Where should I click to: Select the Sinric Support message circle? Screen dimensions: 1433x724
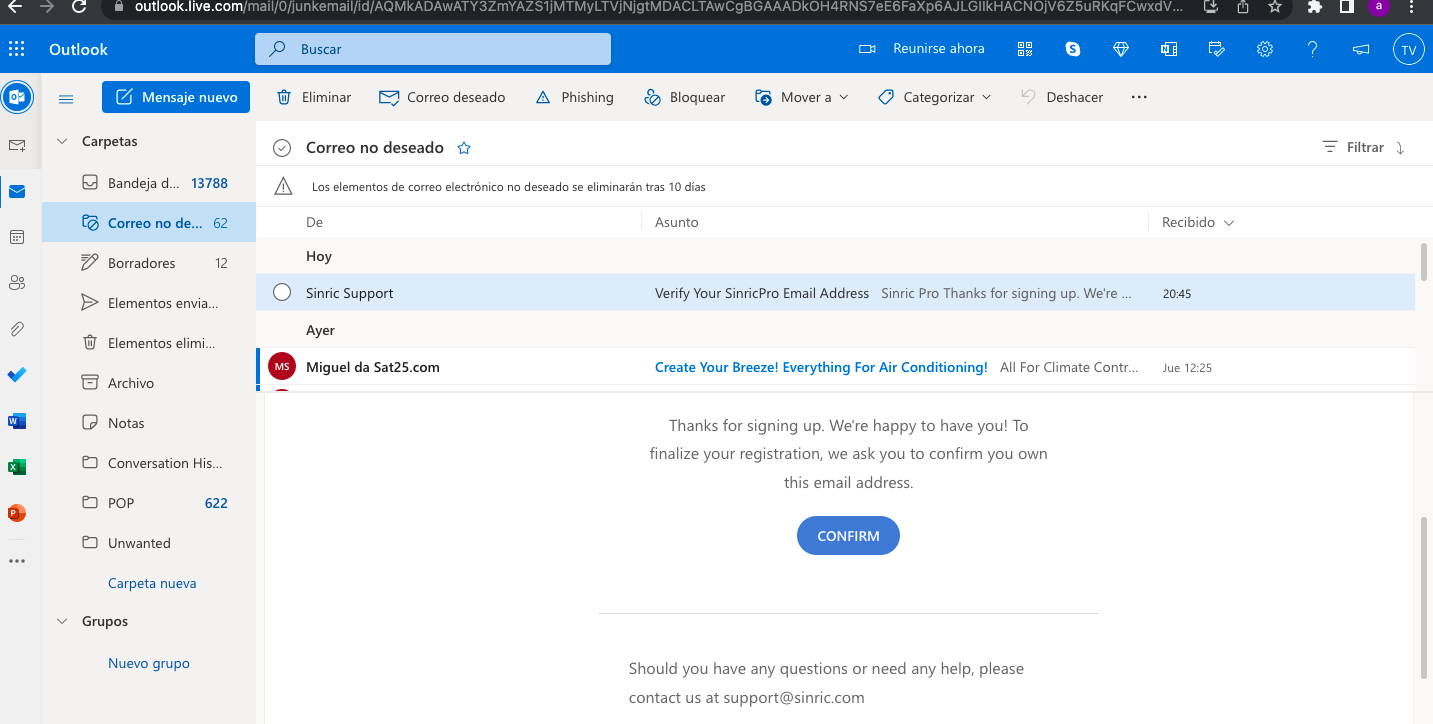point(282,292)
